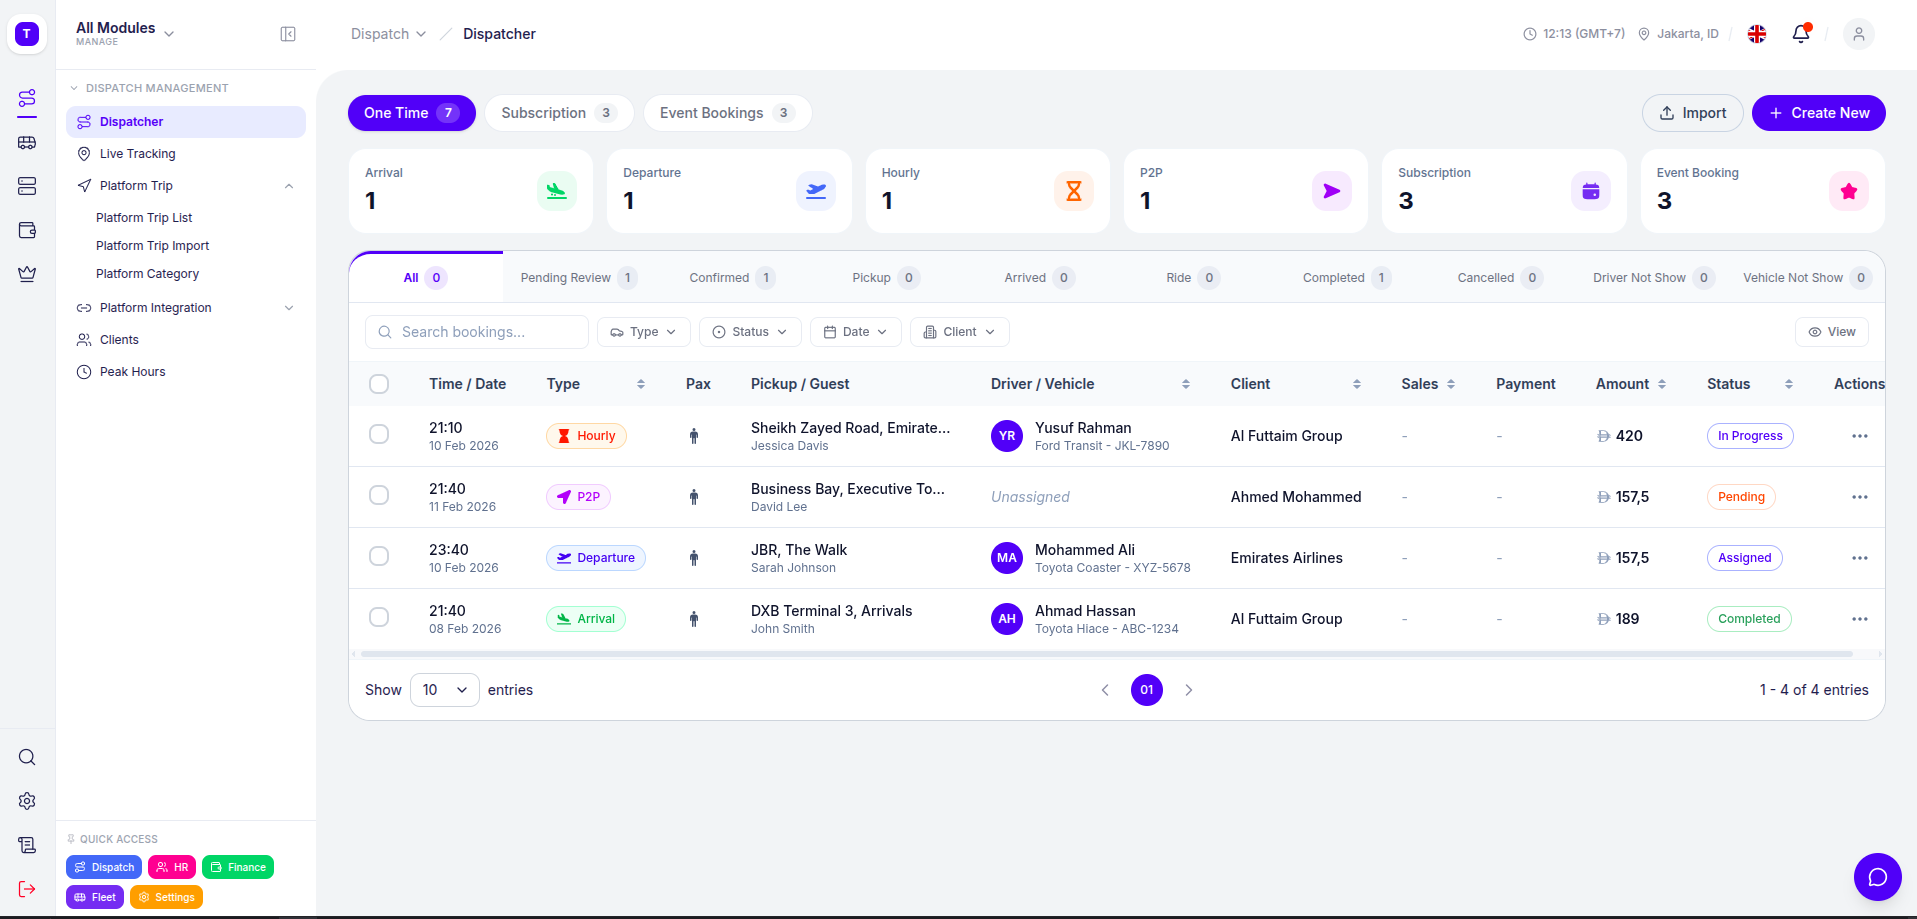Open the user profile avatar
Screen dimensions: 1917x919
1858,34
